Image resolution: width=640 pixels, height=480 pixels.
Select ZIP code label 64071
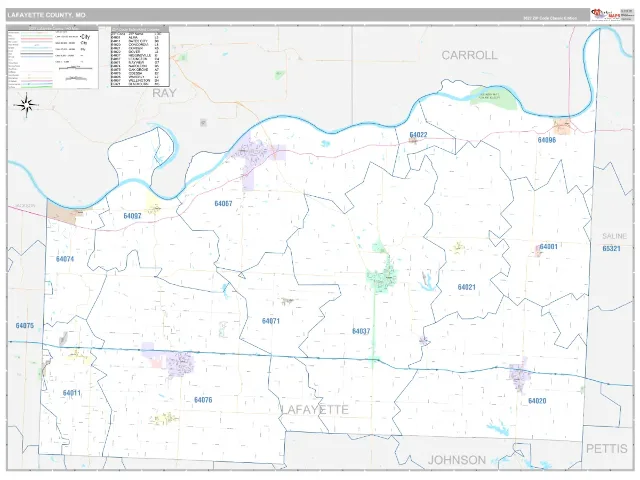(271, 321)
